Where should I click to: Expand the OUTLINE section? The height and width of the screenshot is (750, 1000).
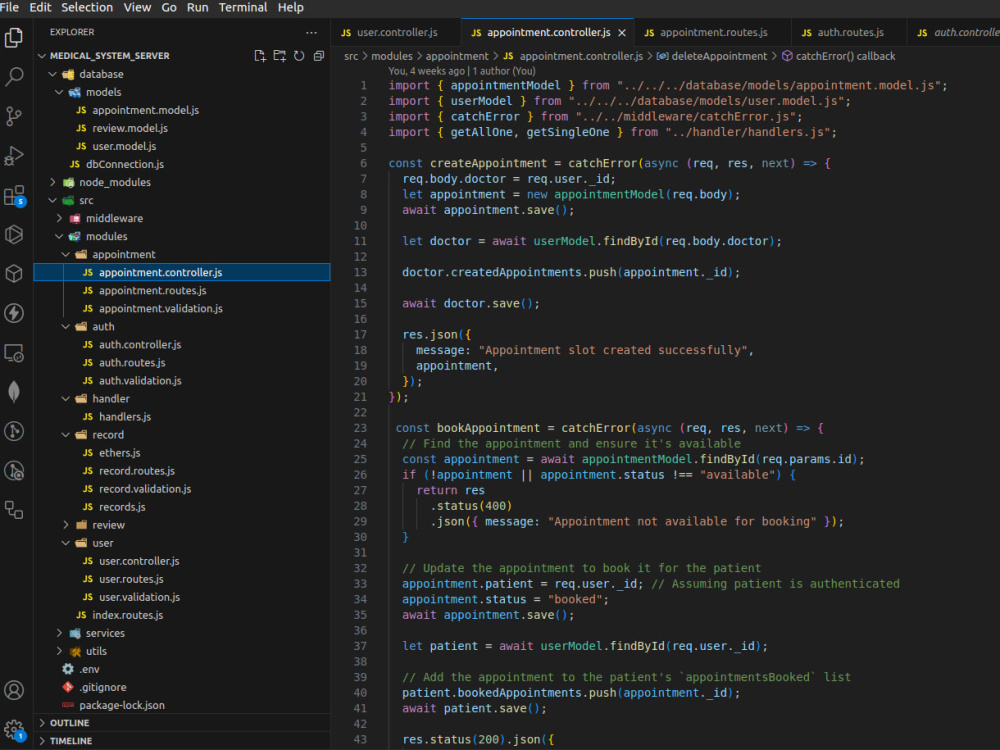70,723
